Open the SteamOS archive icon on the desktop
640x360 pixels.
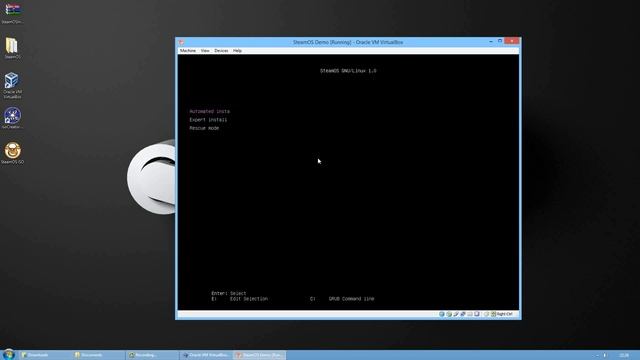click(x=12, y=12)
